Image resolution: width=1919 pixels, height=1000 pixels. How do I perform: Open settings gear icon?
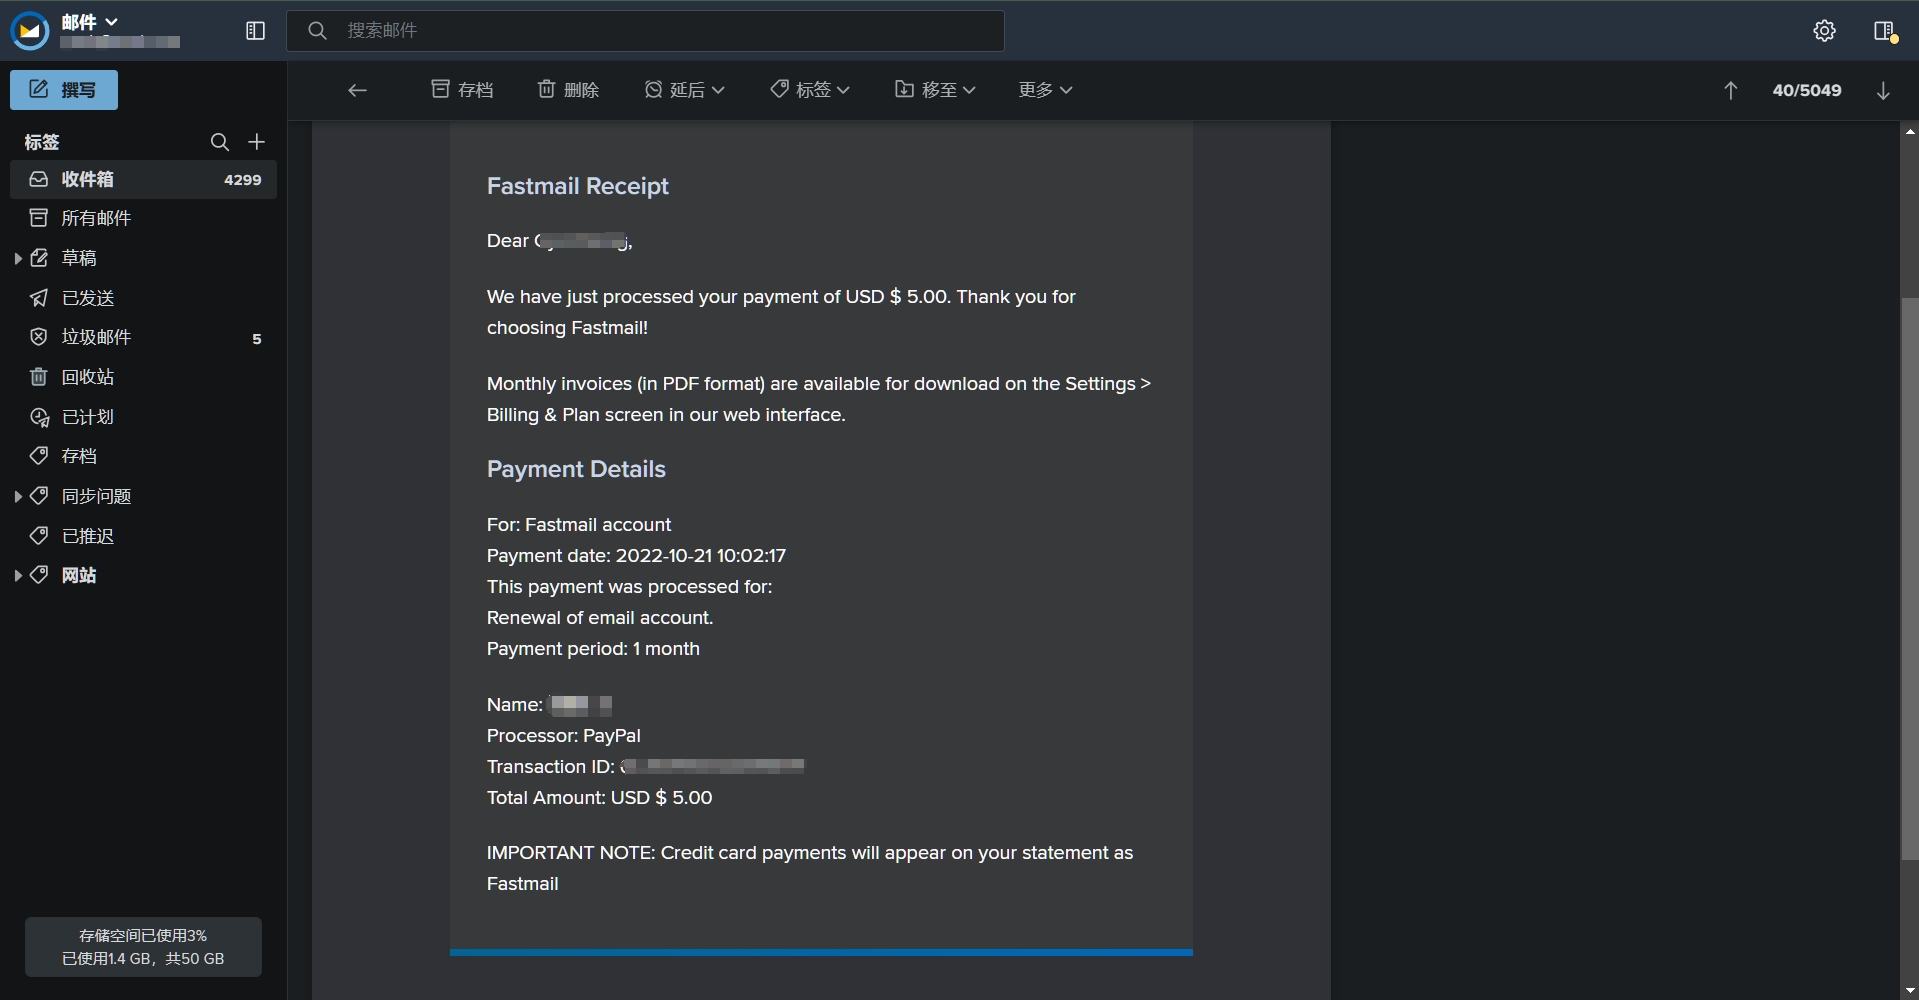1824,31
